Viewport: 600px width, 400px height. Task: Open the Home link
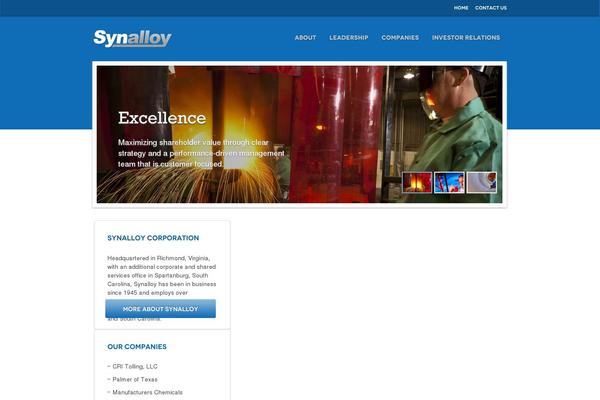(x=461, y=8)
